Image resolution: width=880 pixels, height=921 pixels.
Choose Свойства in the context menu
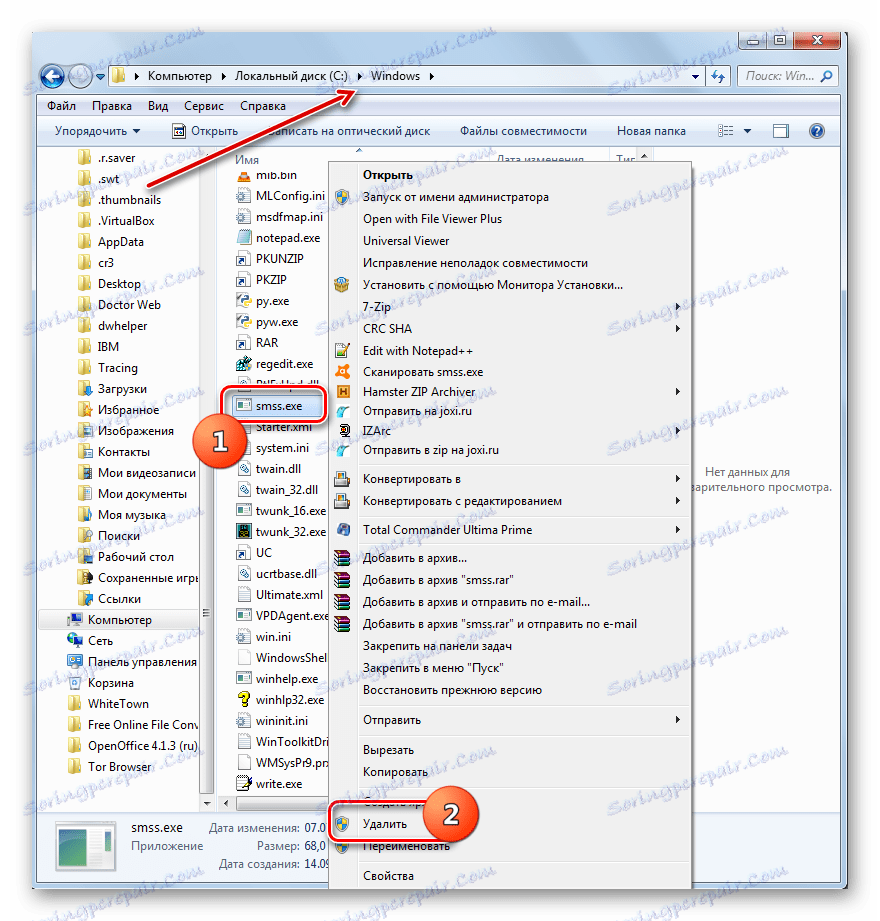coord(388,875)
